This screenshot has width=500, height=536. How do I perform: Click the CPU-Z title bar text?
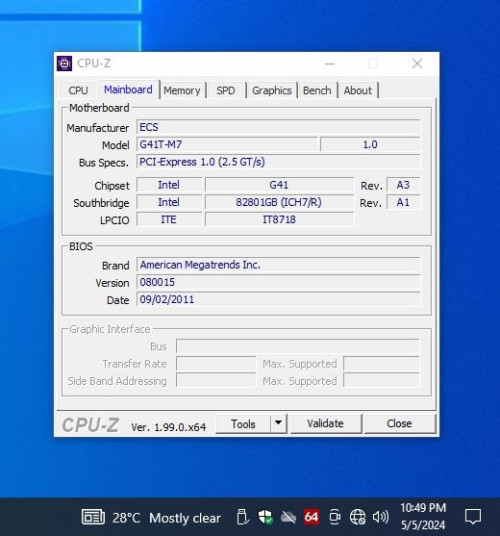94,63
